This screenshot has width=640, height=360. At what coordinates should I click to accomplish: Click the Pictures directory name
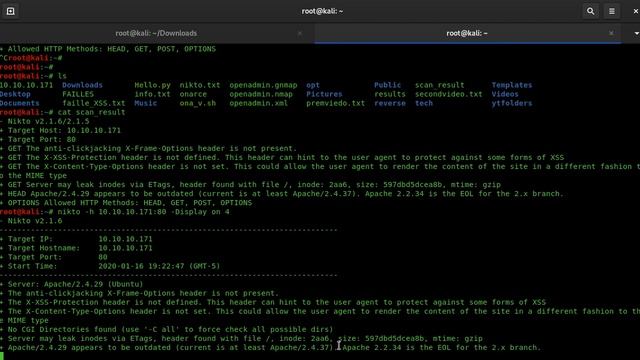point(324,94)
